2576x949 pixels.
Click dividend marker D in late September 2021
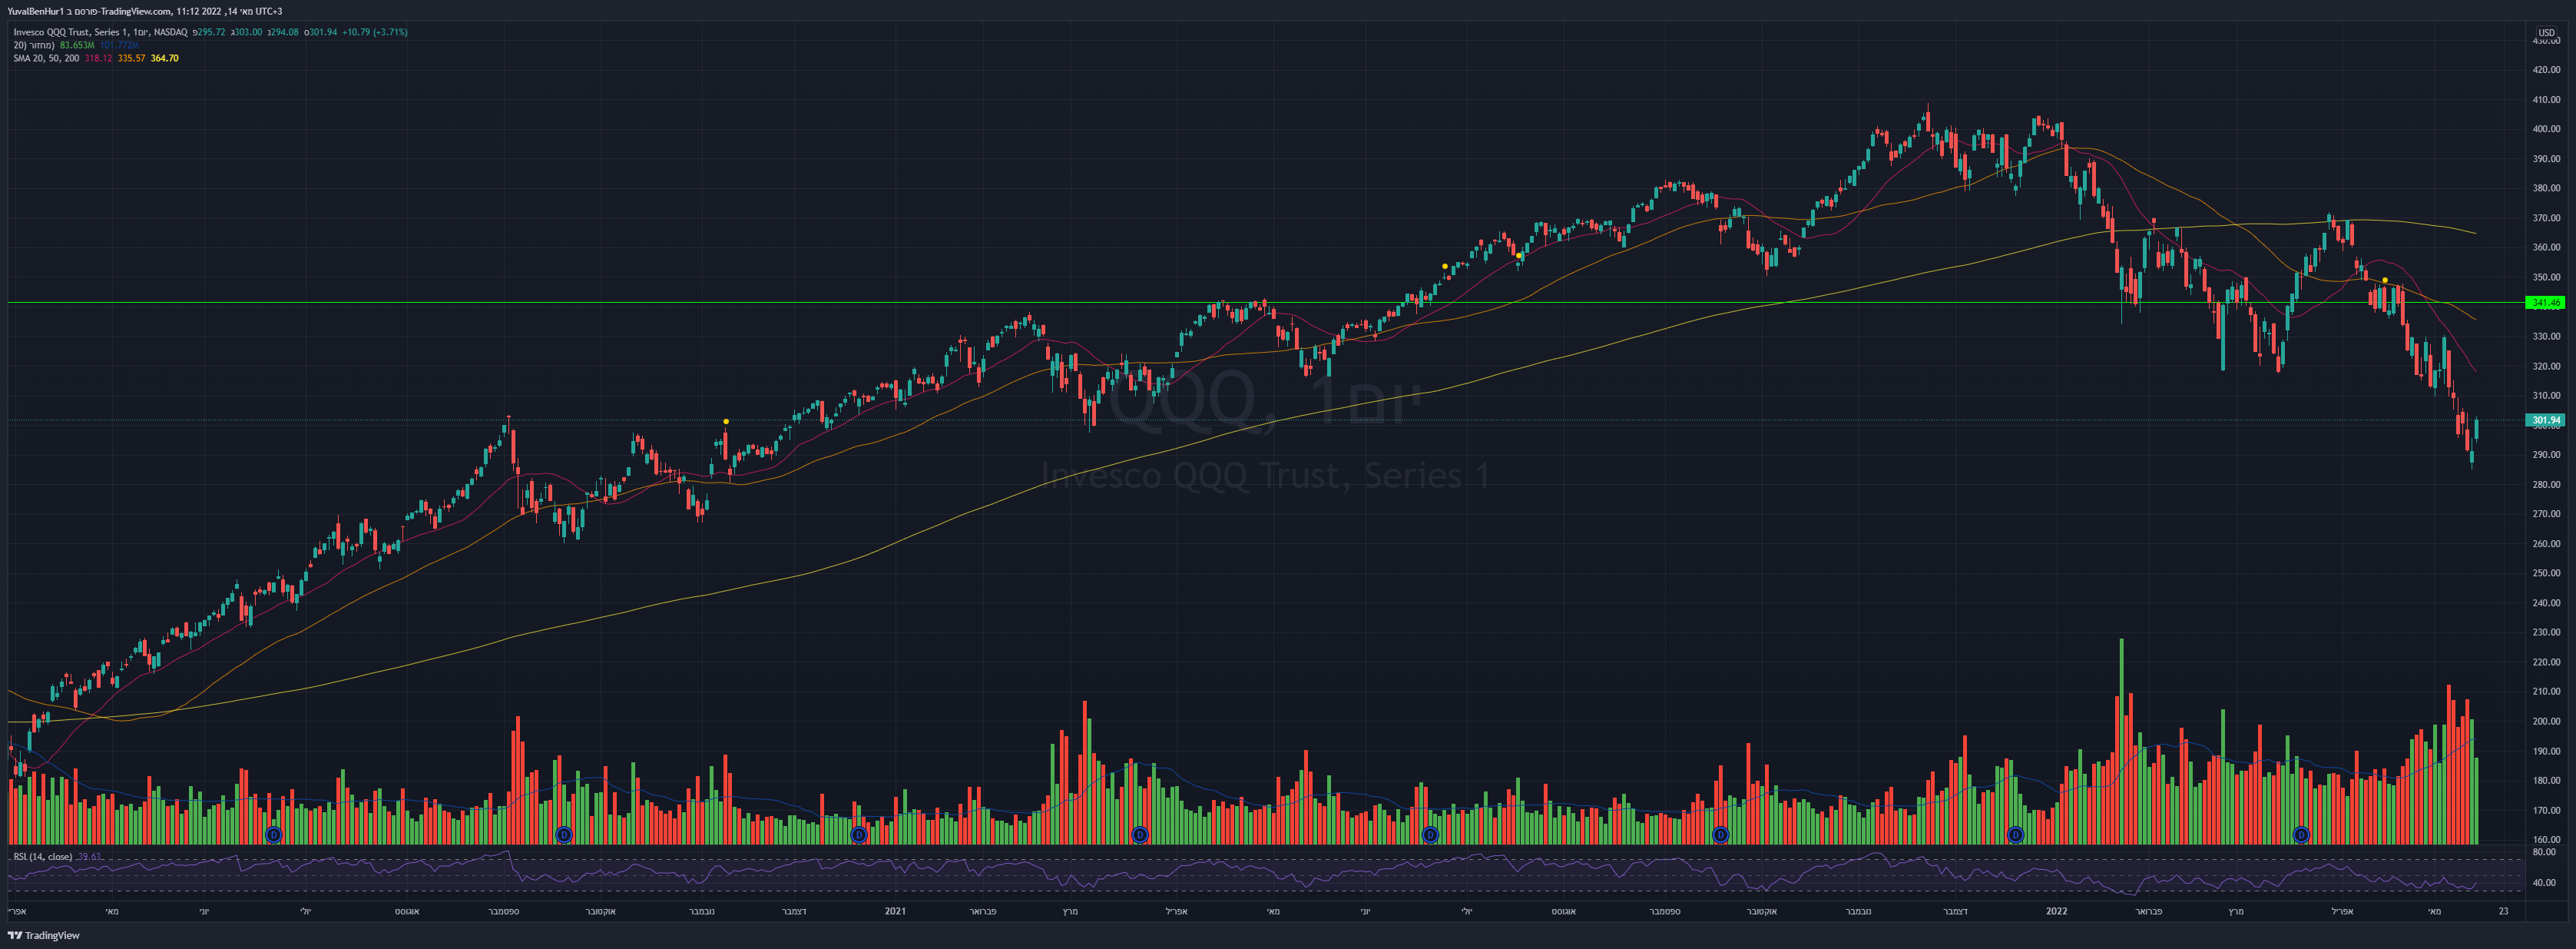tap(1720, 835)
